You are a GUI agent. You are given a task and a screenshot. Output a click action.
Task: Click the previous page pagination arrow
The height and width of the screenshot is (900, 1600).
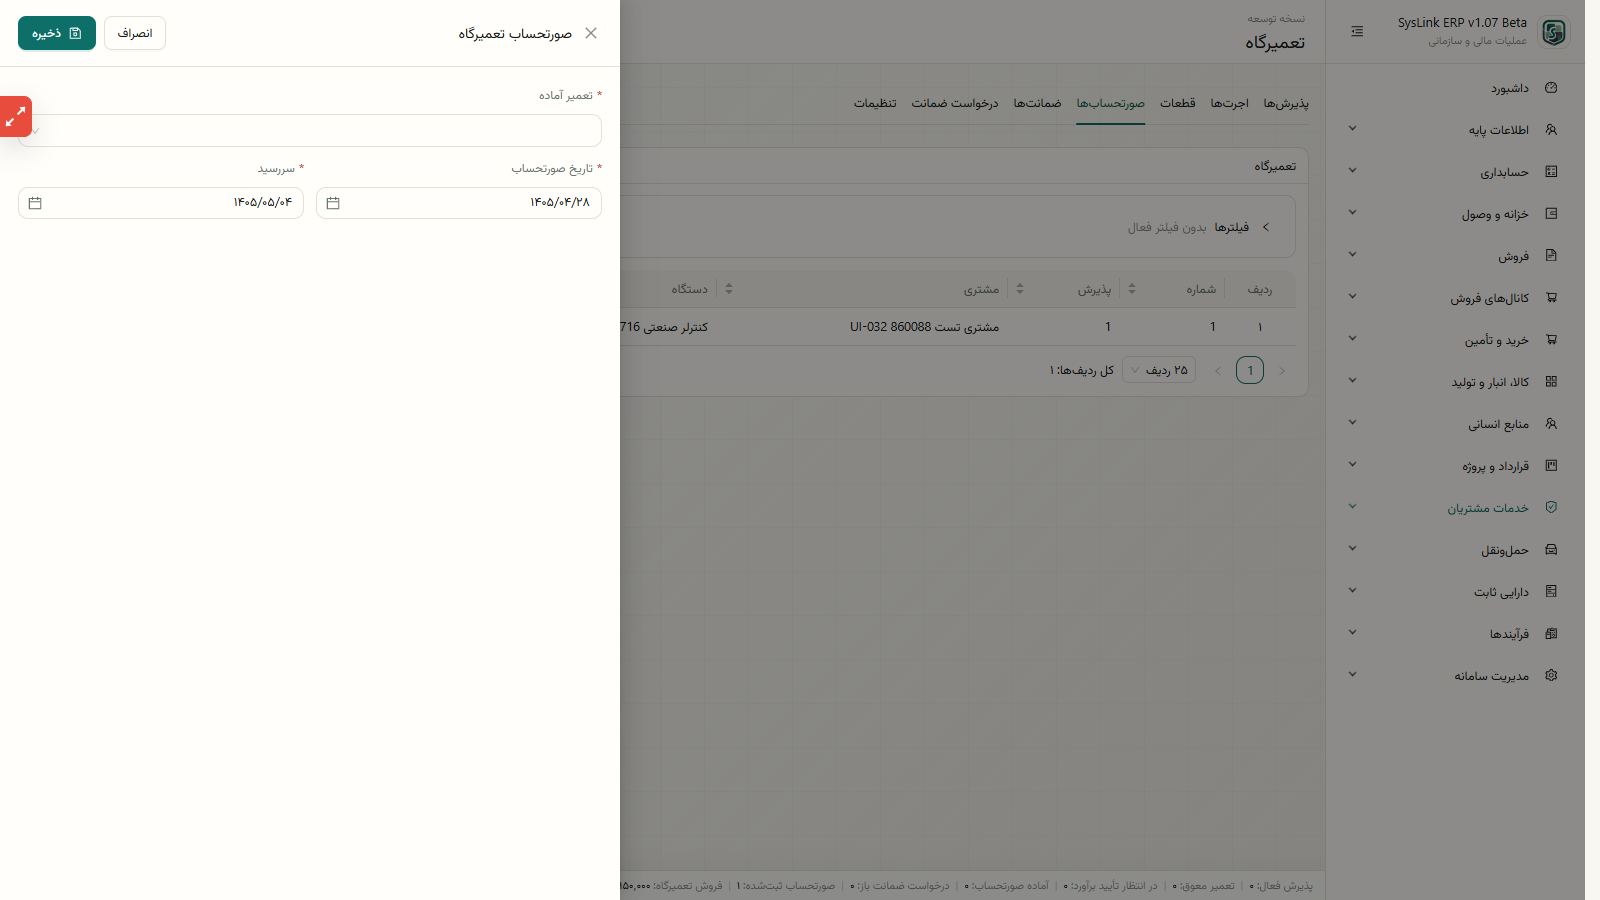point(1282,370)
